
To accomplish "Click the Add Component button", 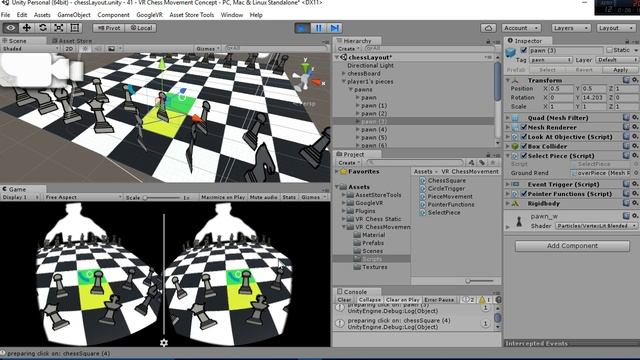I will tap(572, 246).
